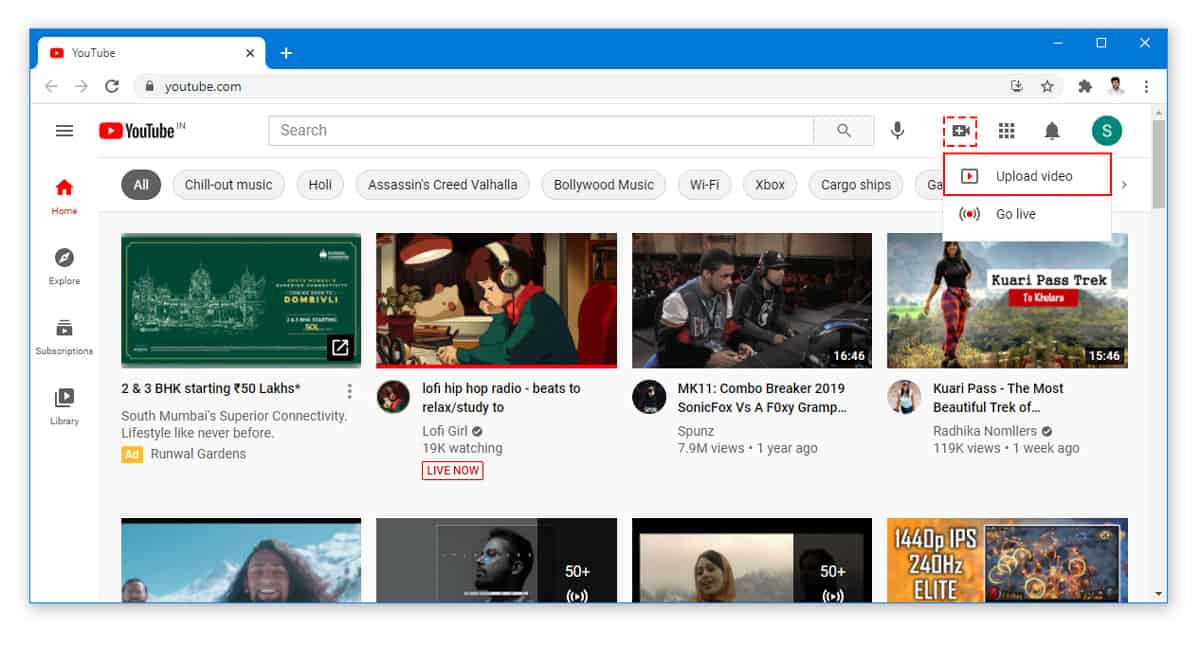Select the All filter chip
1200x645 pixels.
coord(141,185)
